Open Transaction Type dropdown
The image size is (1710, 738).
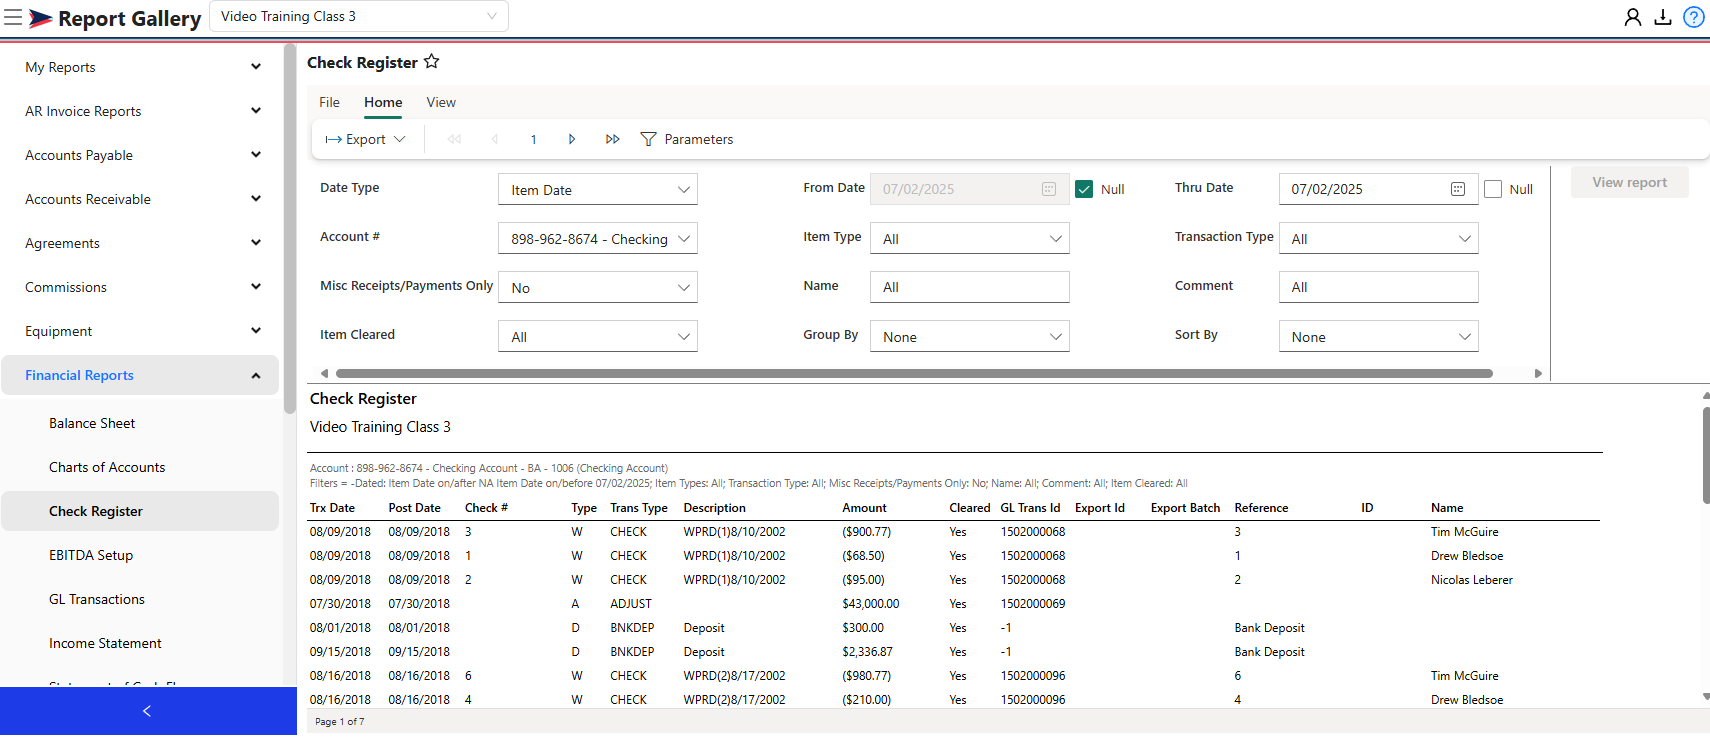point(1379,238)
